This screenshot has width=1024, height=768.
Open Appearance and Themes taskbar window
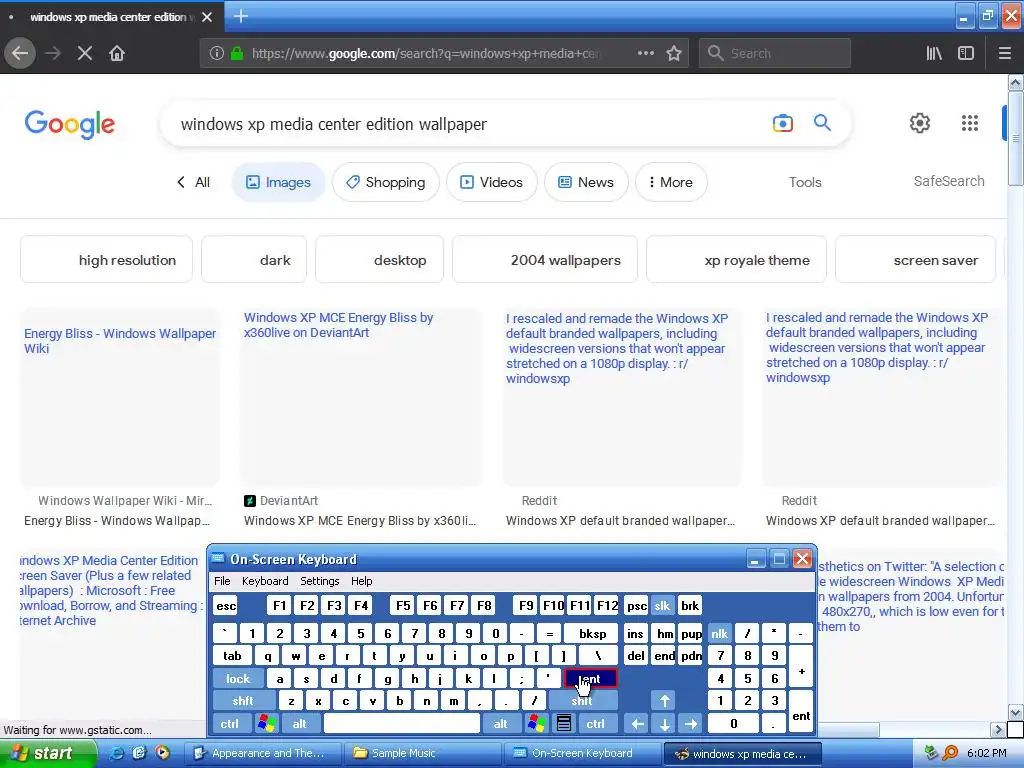click(263, 753)
